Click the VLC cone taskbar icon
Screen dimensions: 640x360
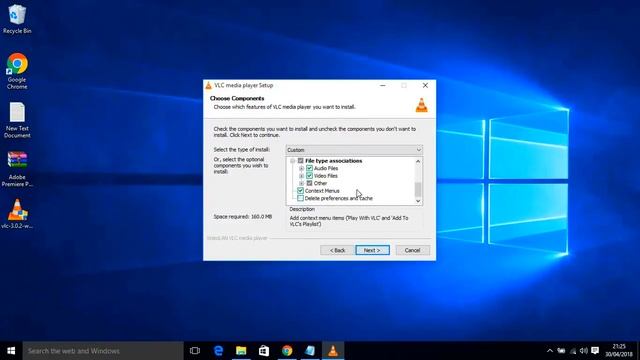333,351
